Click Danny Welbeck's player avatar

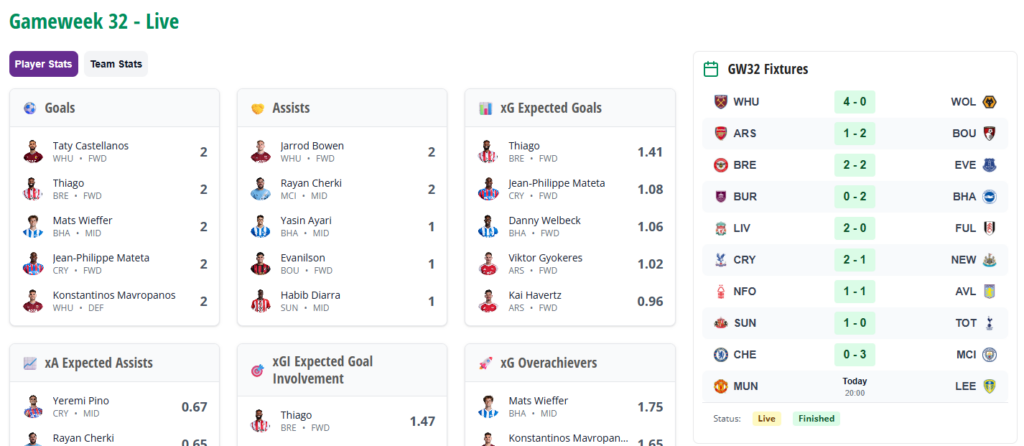coord(487,227)
